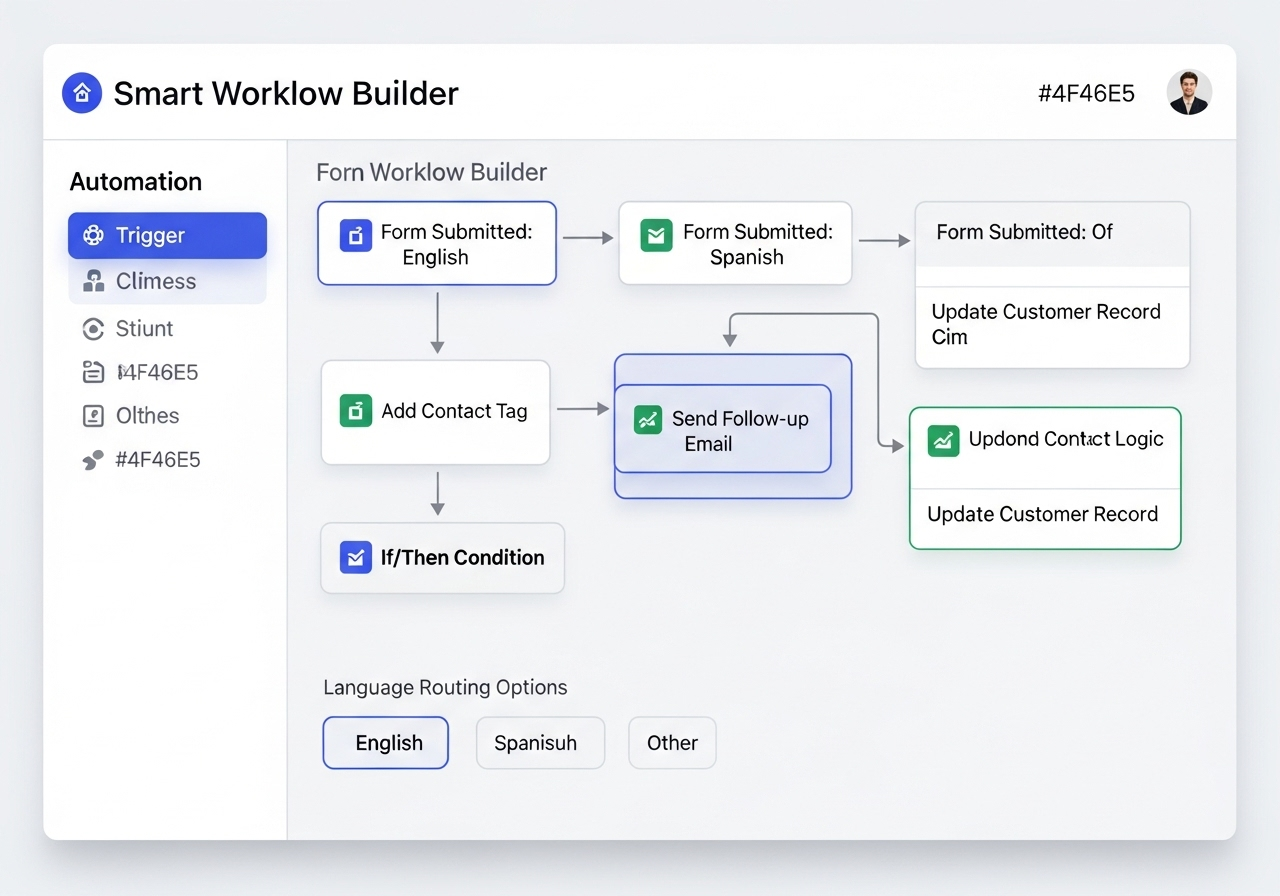Open the user profile avatar
This screenshot has width=1280, height=896.
click(1189, 92)
